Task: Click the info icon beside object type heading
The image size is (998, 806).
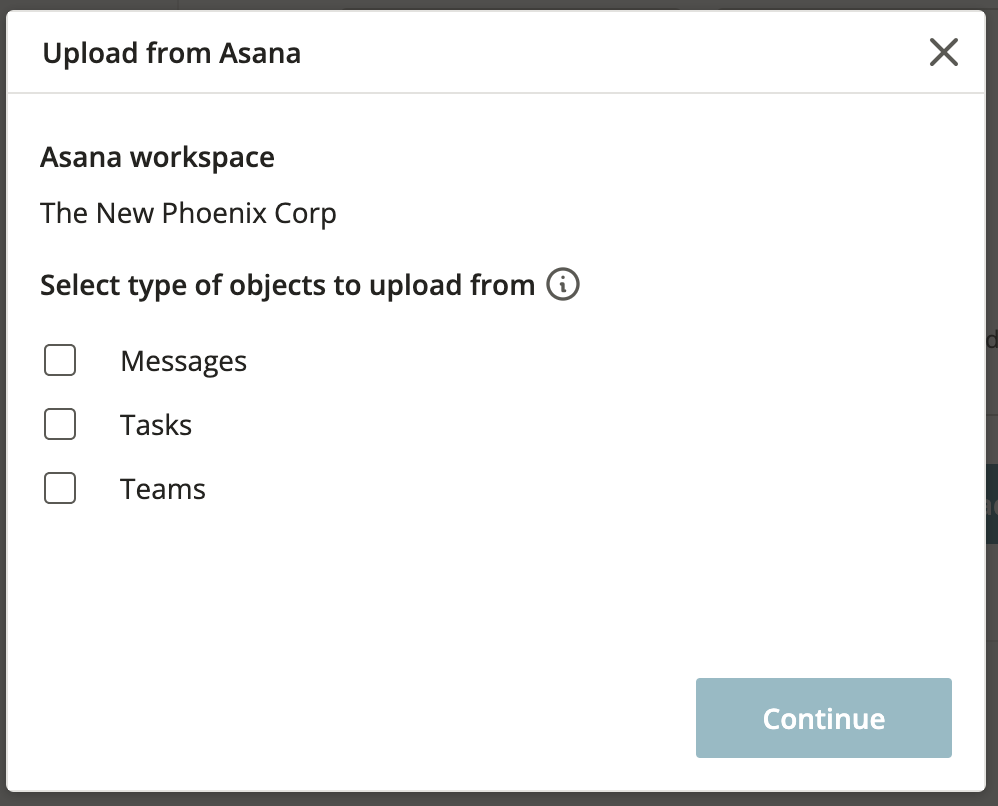Action: [563, 284]
